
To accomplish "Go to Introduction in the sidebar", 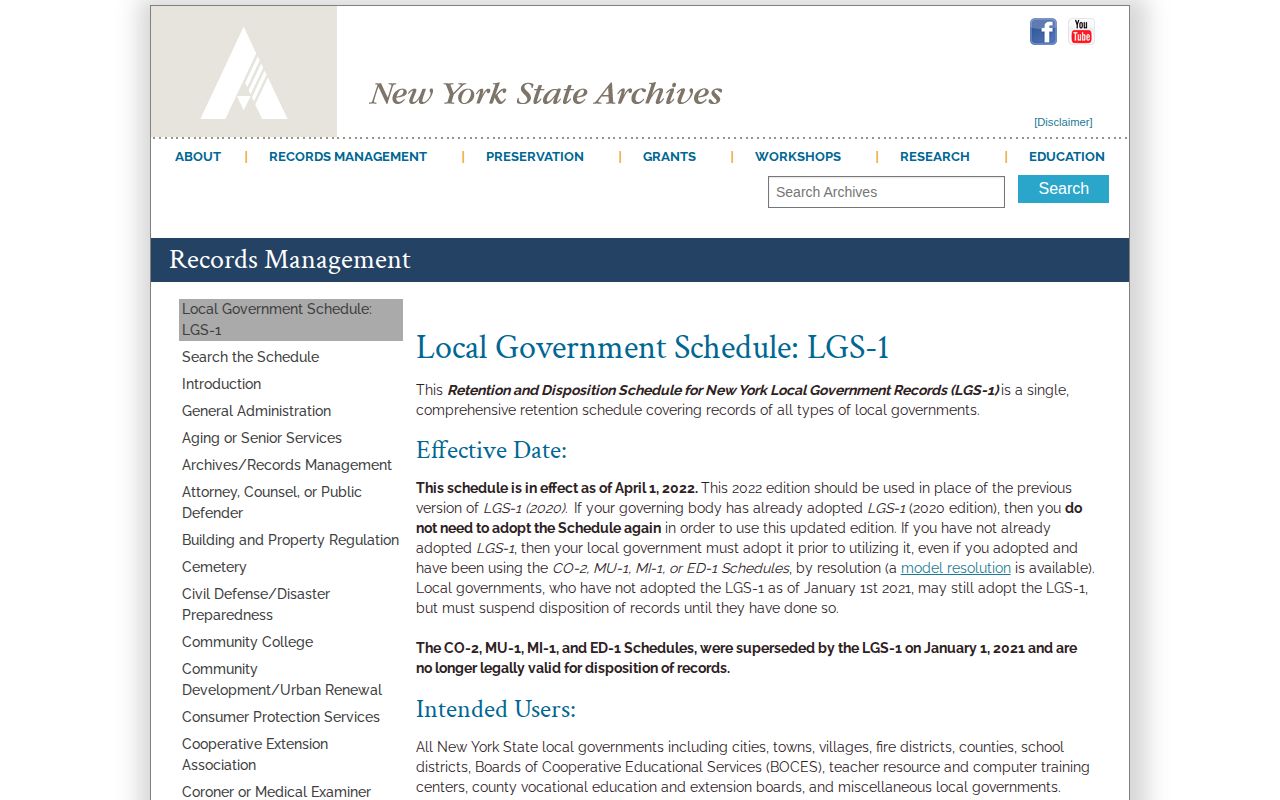I will point(221,384).
